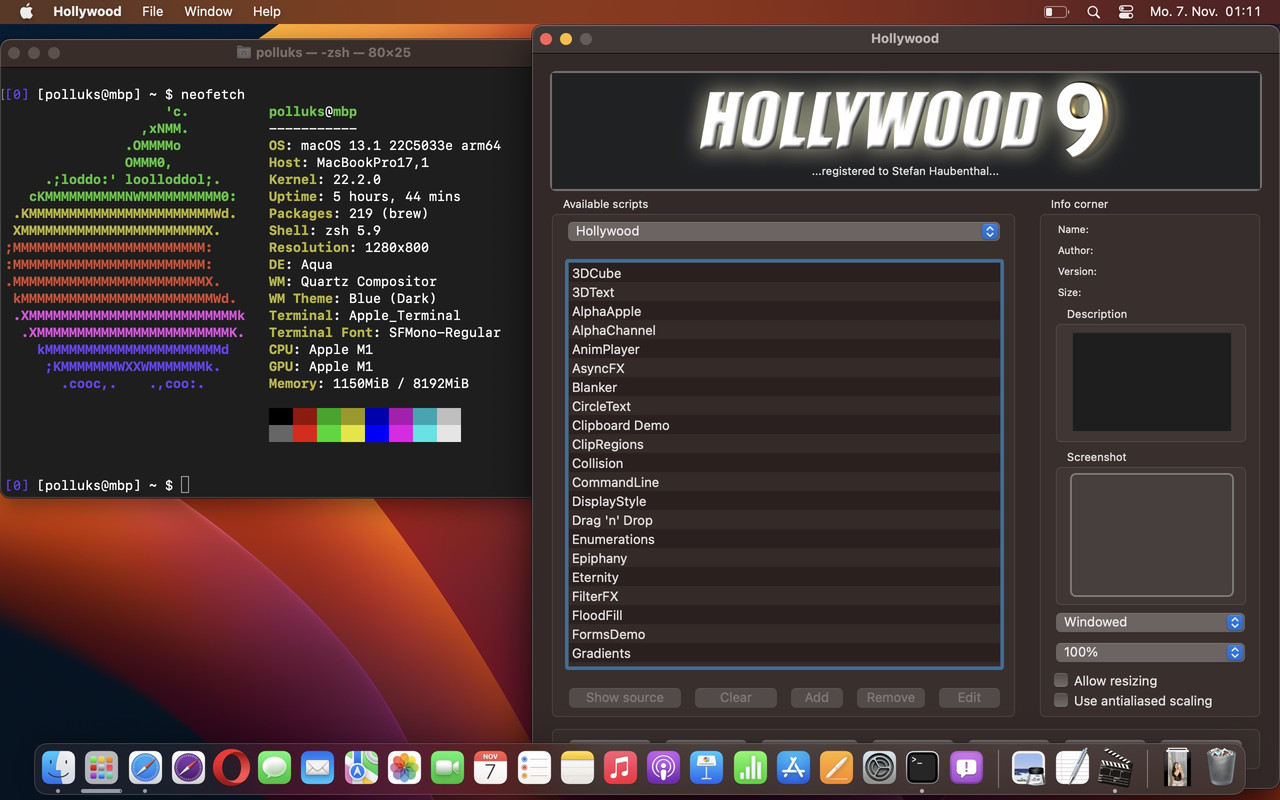1280x800 pixels.
Task: Select the AsyncFX script
Action: tap(784, 368)
